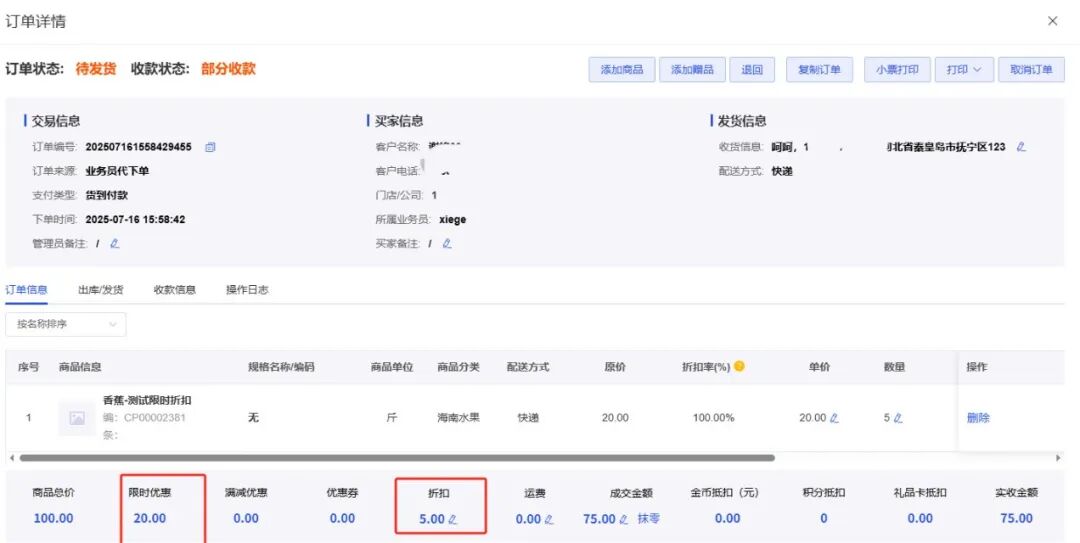Click the 所属业务员 value xiege
The height and width of the screenshot is (543, 1080).
pos(453,220)
